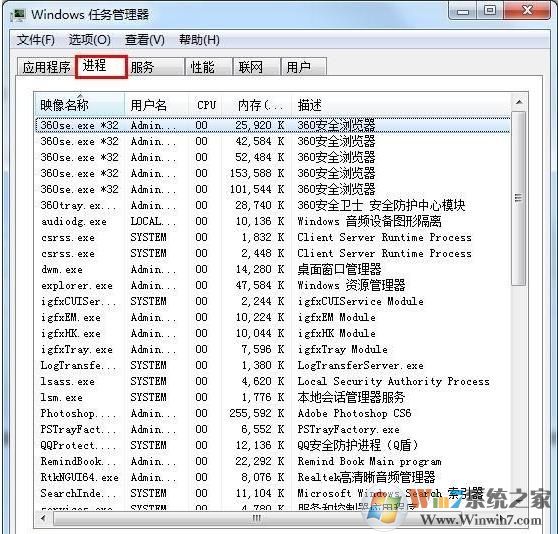558x534 pixels.
Task: Select the dwm.exe process row
Action: click(273, 269)
